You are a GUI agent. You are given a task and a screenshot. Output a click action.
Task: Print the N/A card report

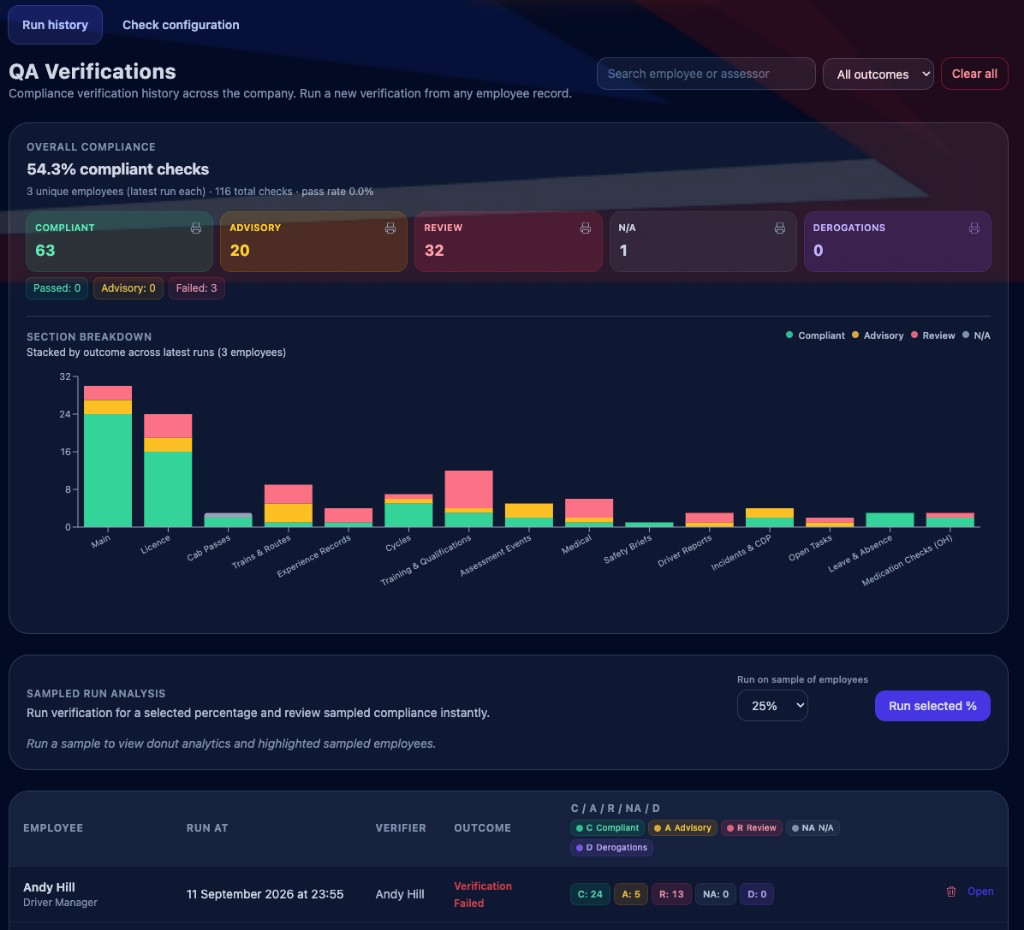tap(780, 228)
